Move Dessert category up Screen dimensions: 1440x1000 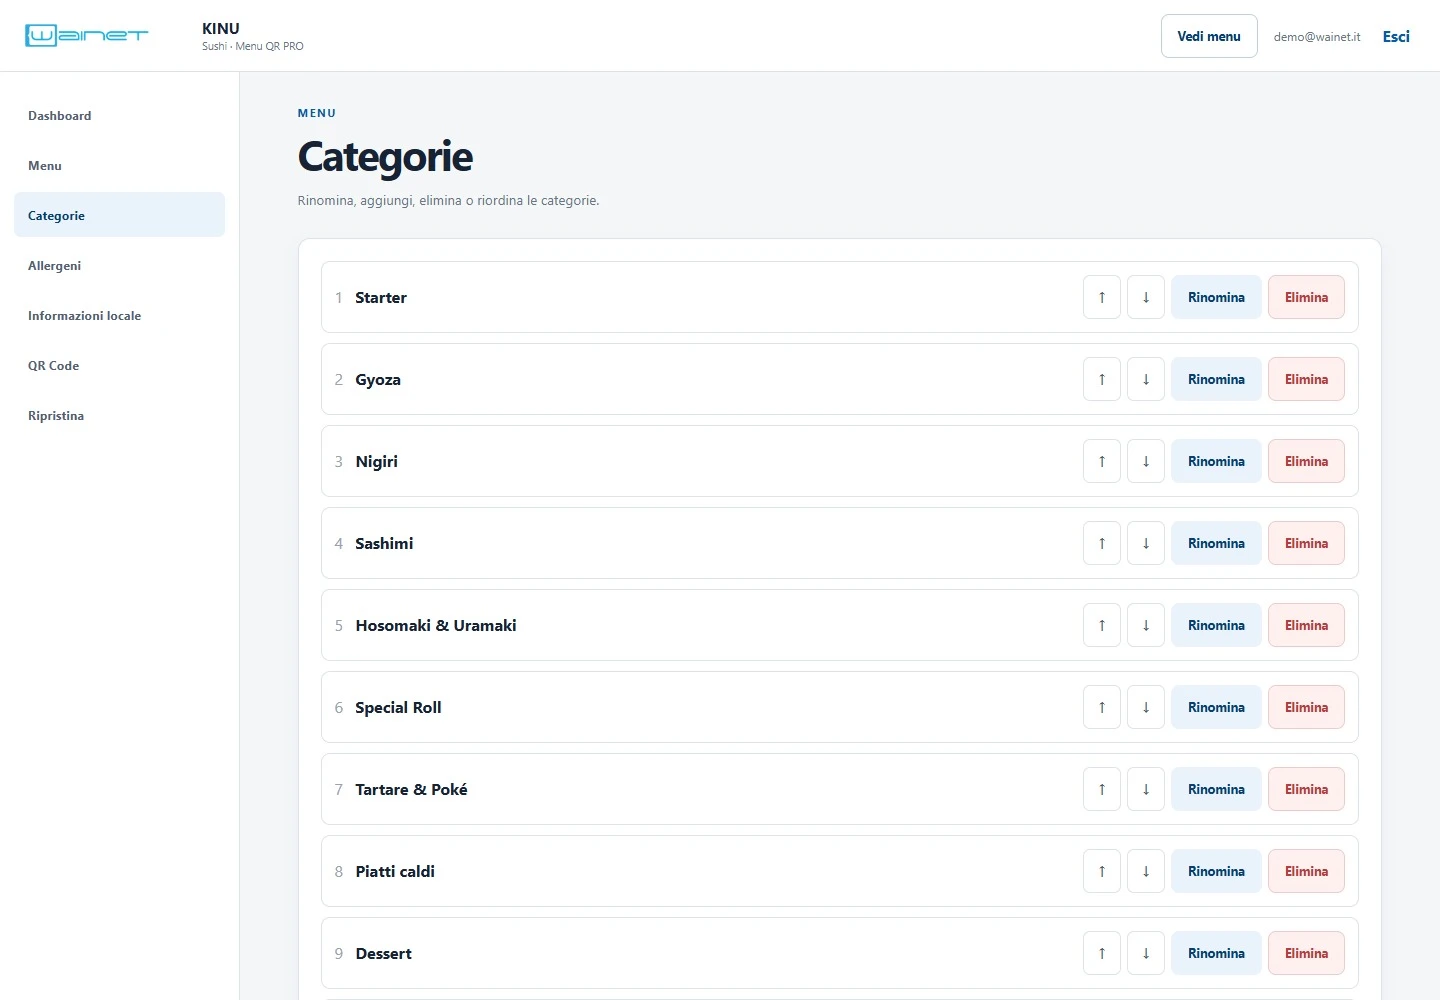pyautogui.click(x=1102, y=953)
